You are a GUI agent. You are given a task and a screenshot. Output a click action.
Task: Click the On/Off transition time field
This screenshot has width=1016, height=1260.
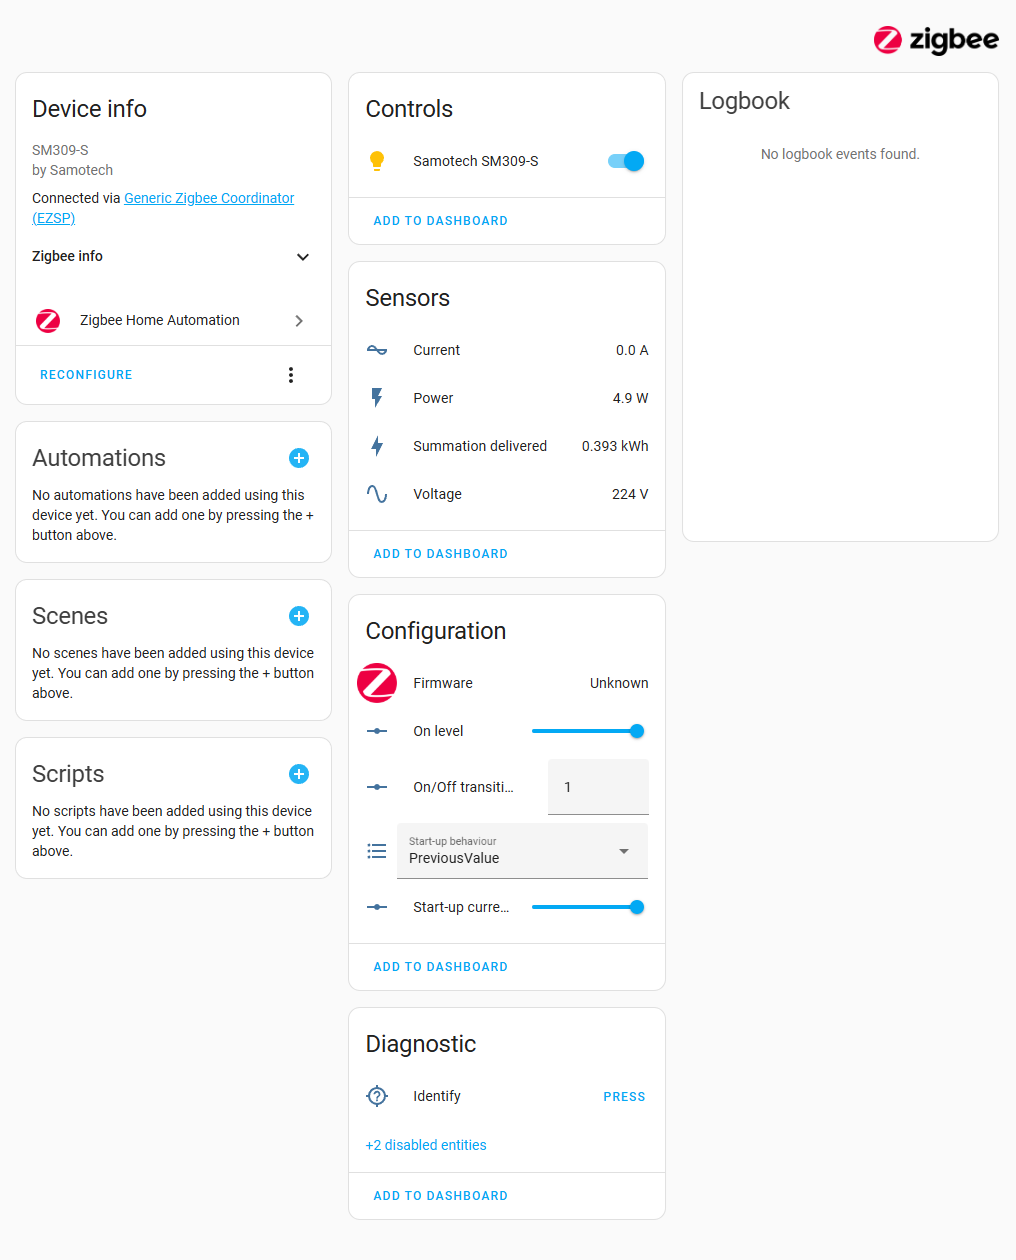[x=598, y=787]
